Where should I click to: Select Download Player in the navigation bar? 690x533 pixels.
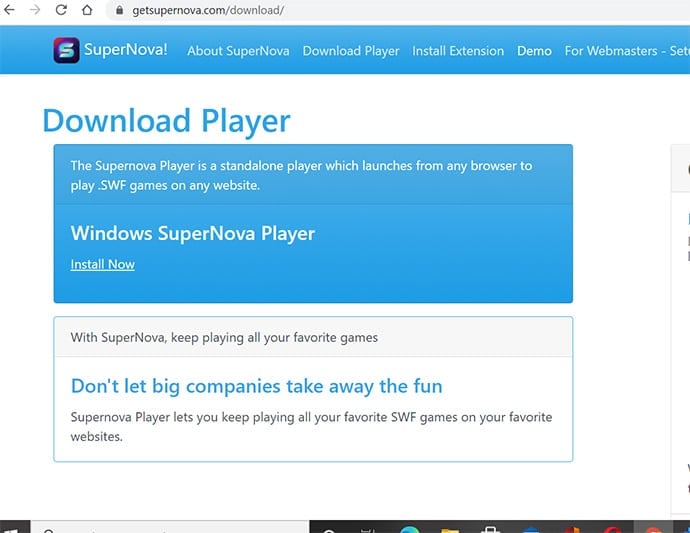(351, 51)
